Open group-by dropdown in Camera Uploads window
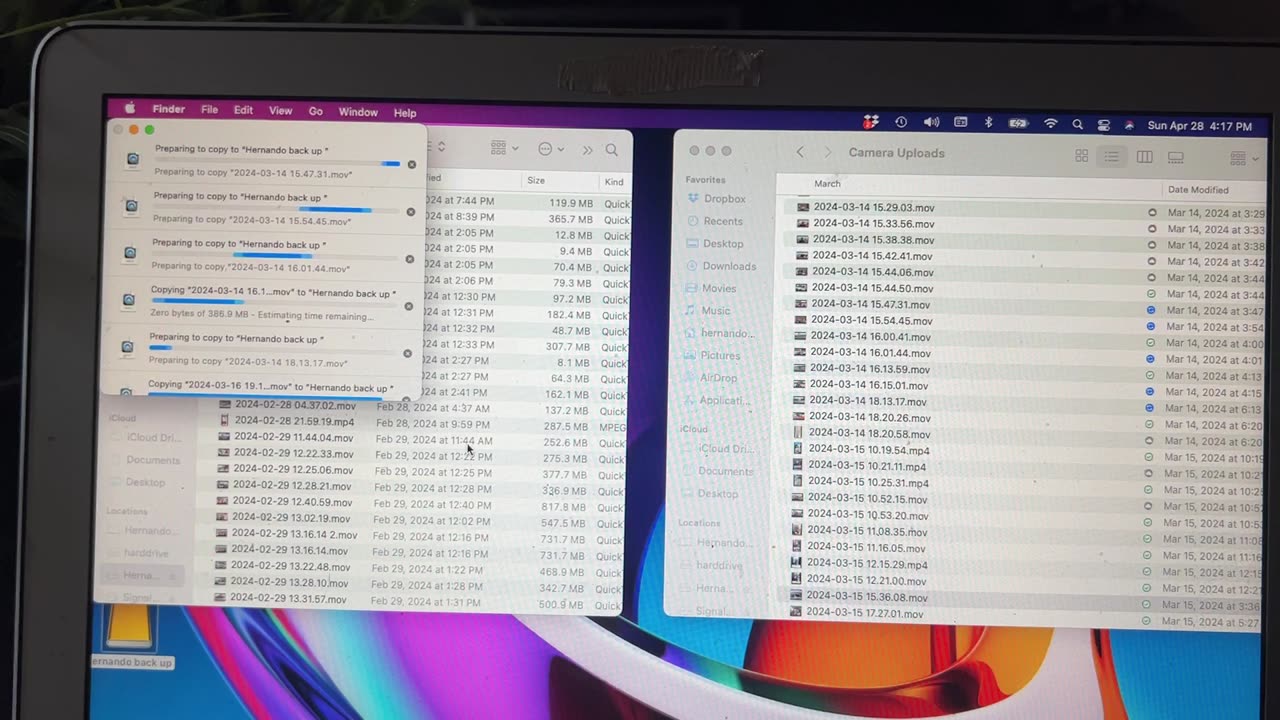1280x720 pixels. pos(1244,159)
